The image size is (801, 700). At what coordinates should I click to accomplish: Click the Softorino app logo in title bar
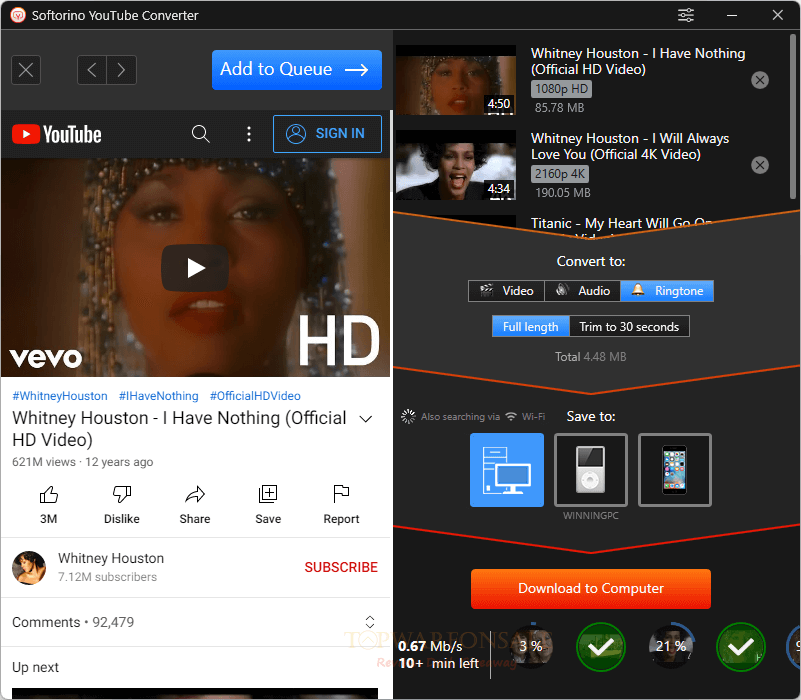tap(18, 15)
